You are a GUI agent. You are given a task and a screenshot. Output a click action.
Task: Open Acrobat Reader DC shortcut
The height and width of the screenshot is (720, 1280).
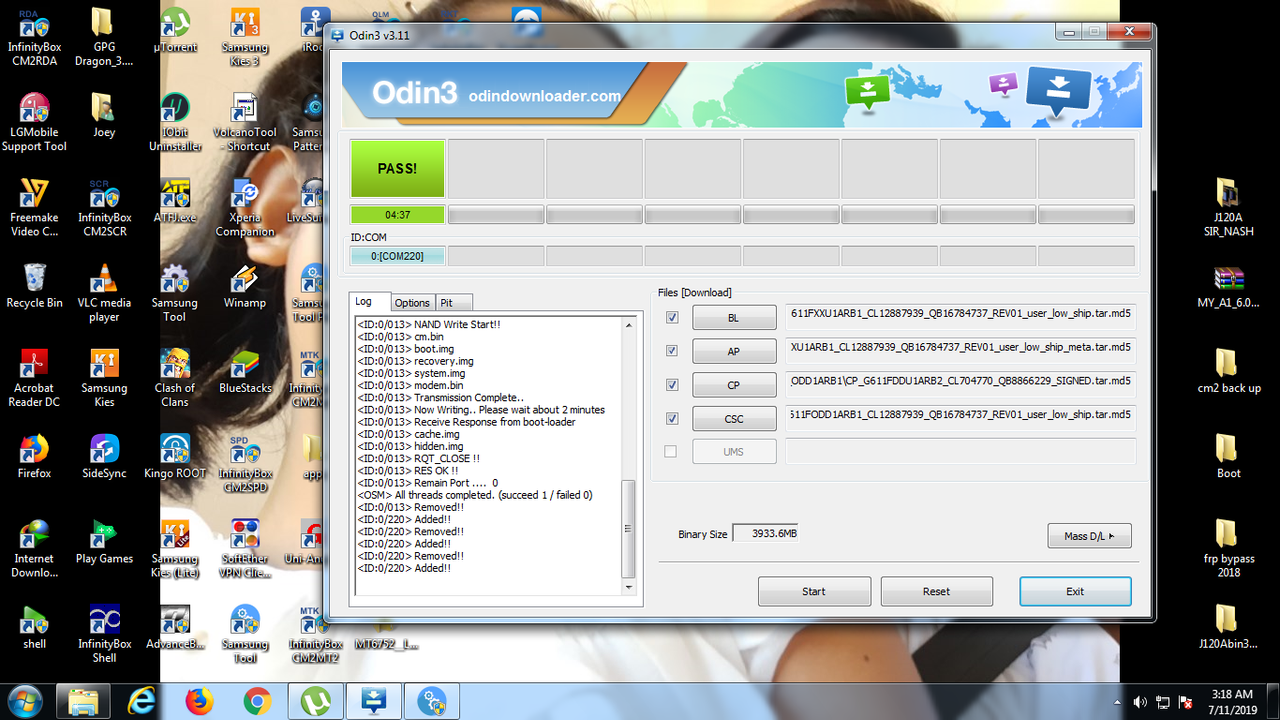pos(34,378)
